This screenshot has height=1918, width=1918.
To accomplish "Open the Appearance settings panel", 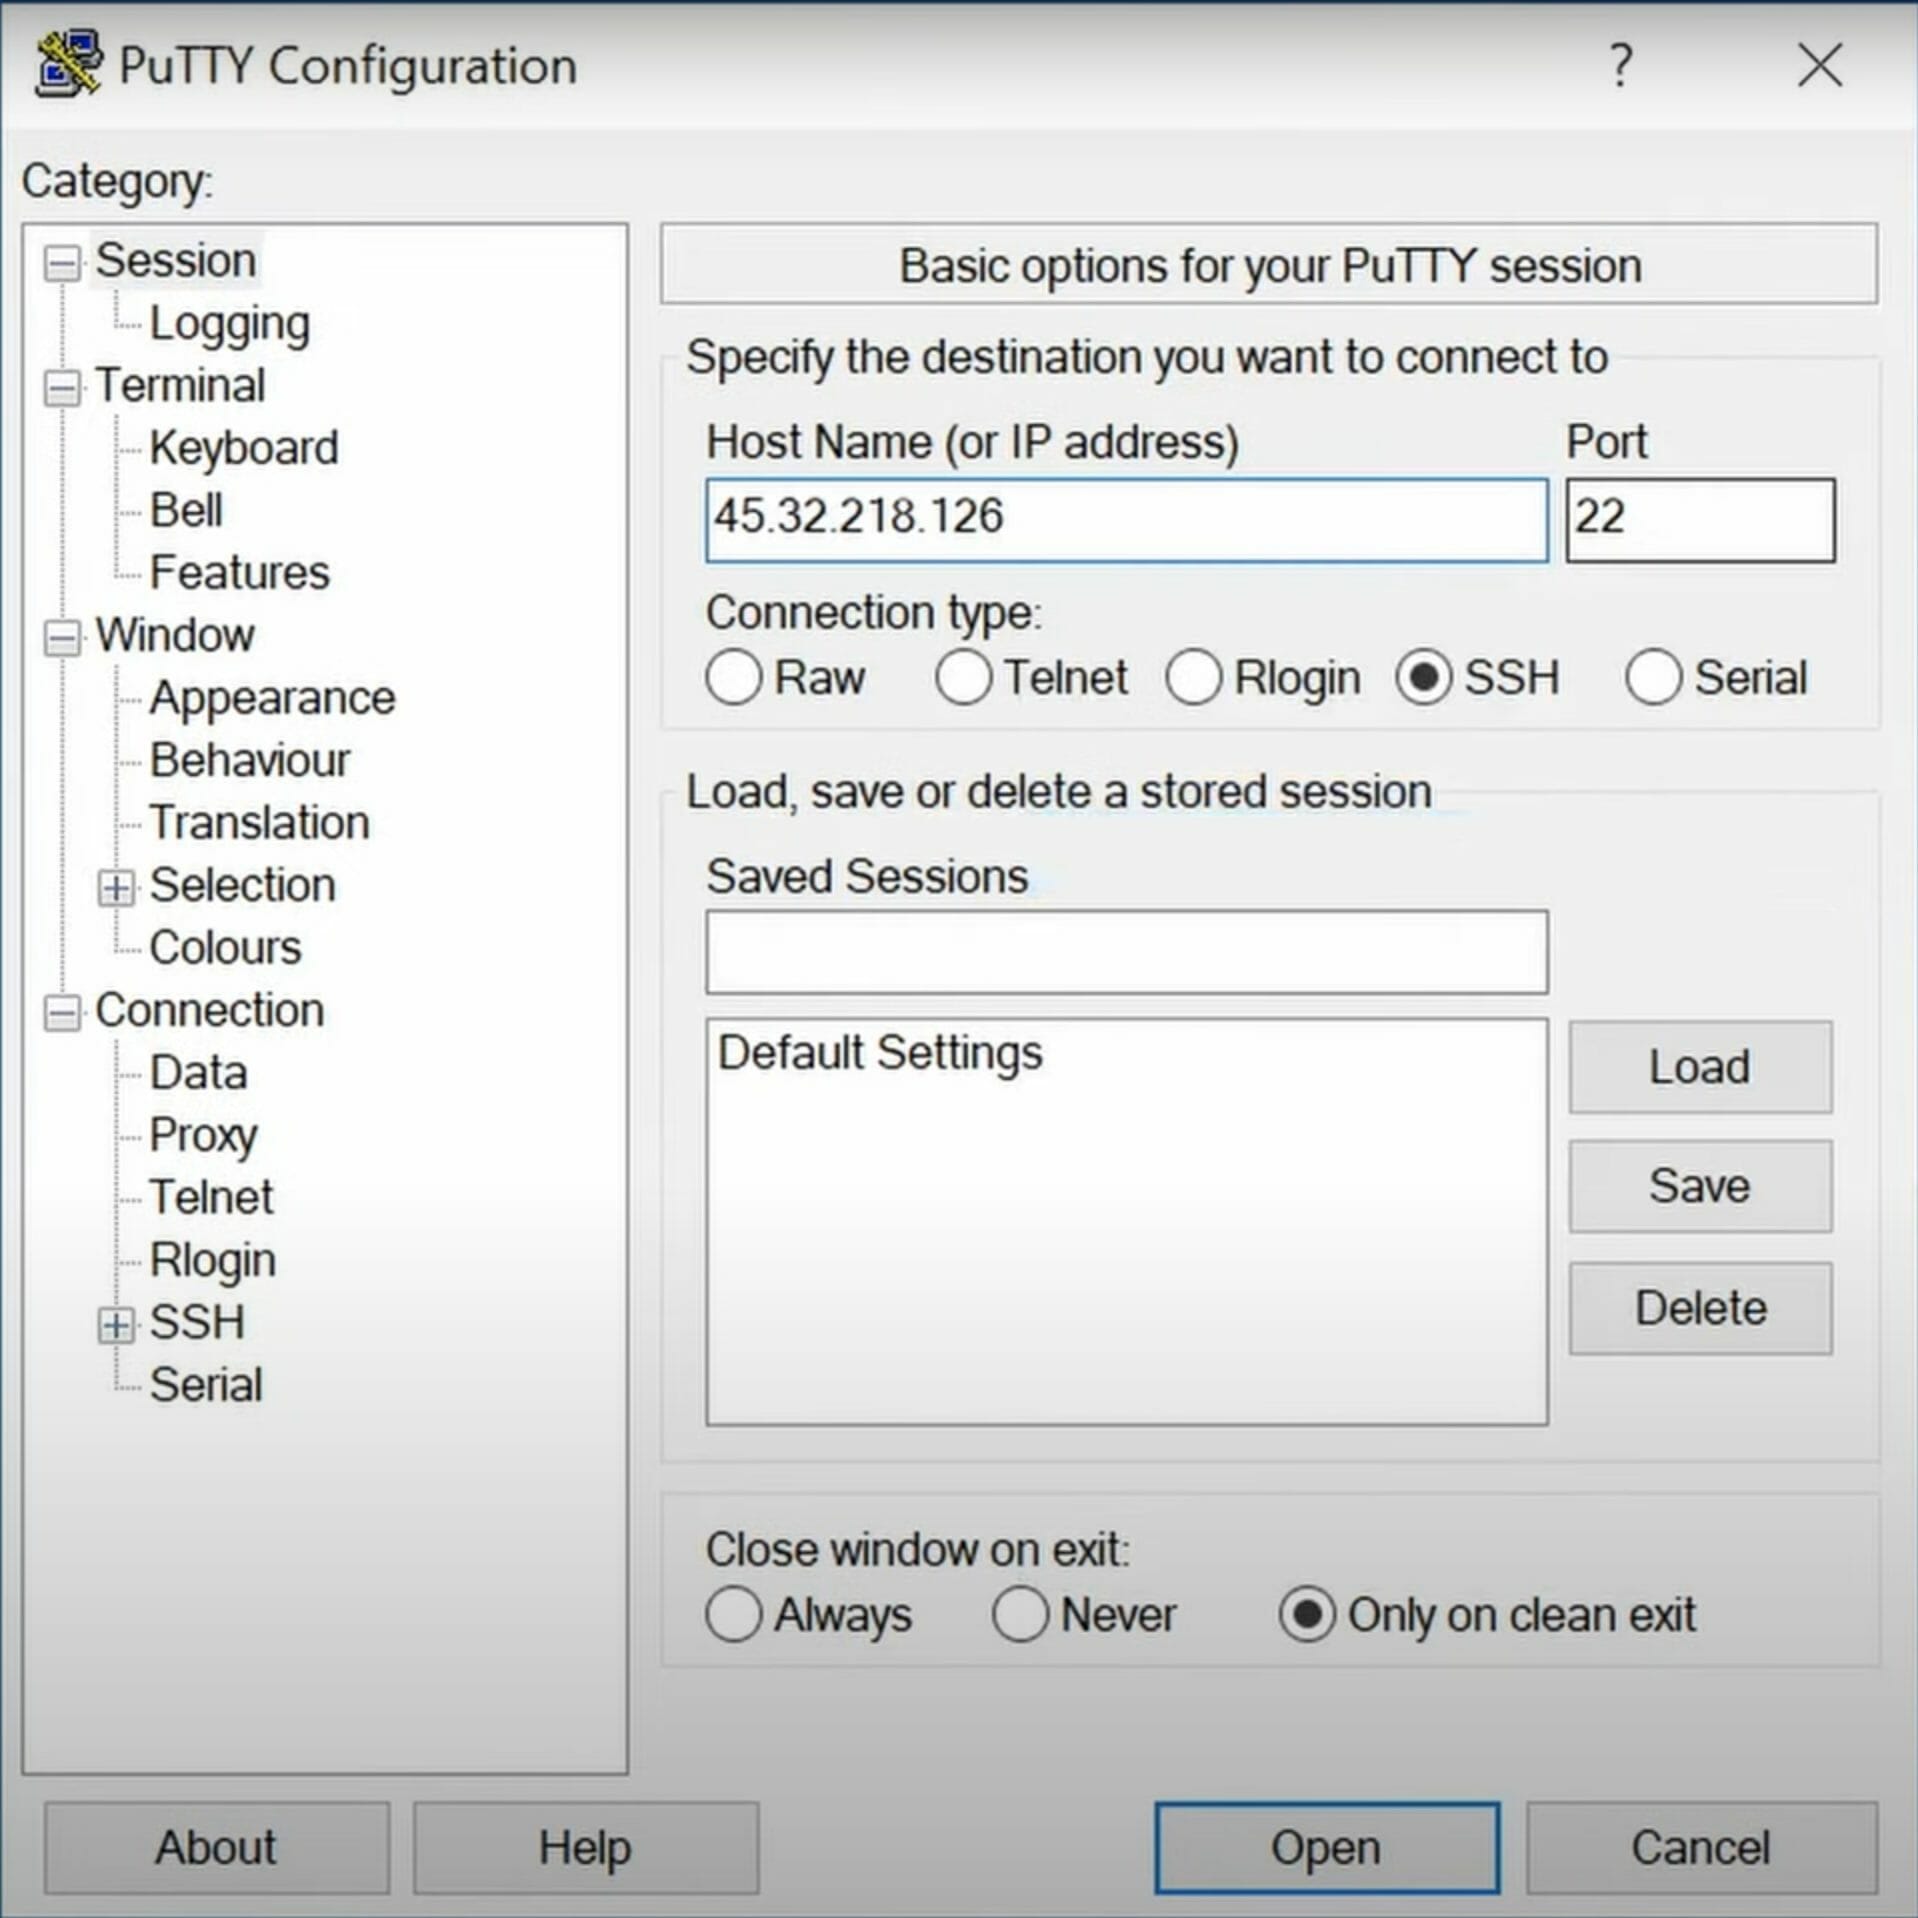I will coord(272,698).
